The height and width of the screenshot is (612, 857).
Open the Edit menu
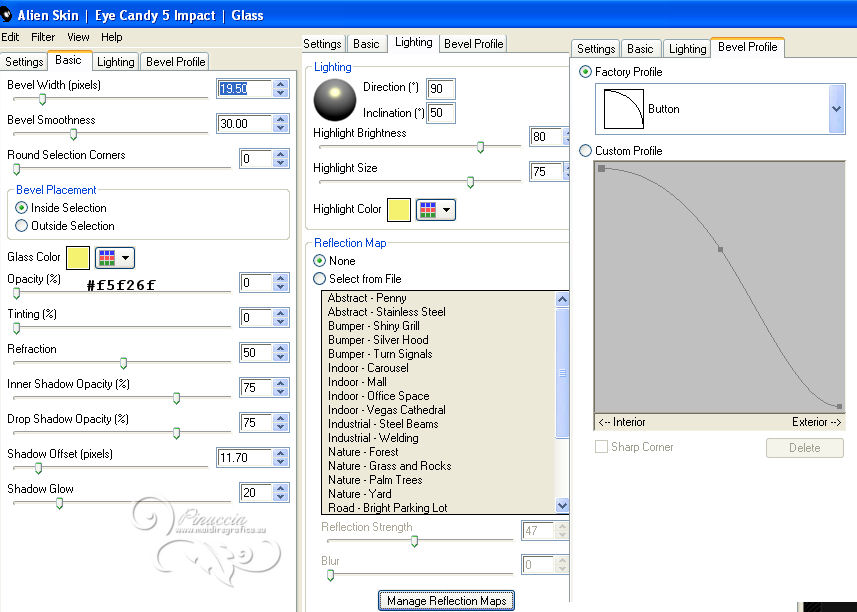(10, 37)
